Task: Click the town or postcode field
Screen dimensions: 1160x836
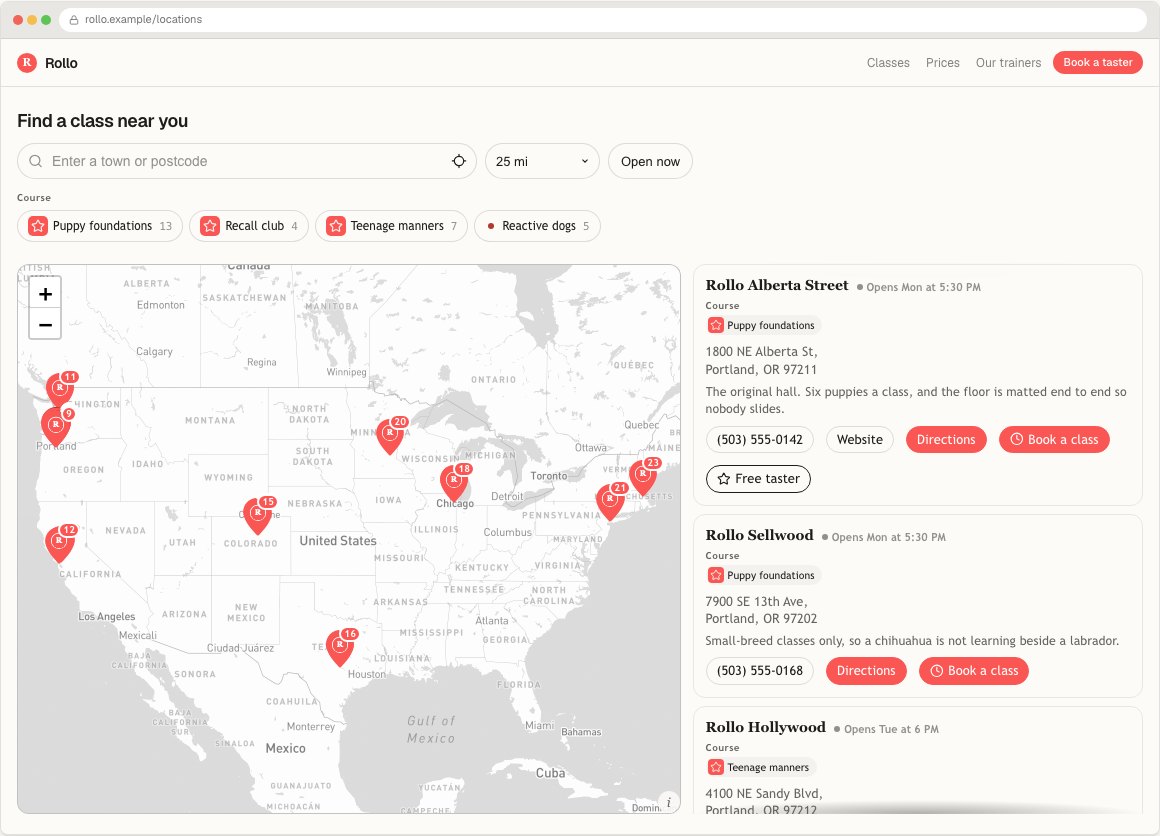Action: (x=246, y=161)
